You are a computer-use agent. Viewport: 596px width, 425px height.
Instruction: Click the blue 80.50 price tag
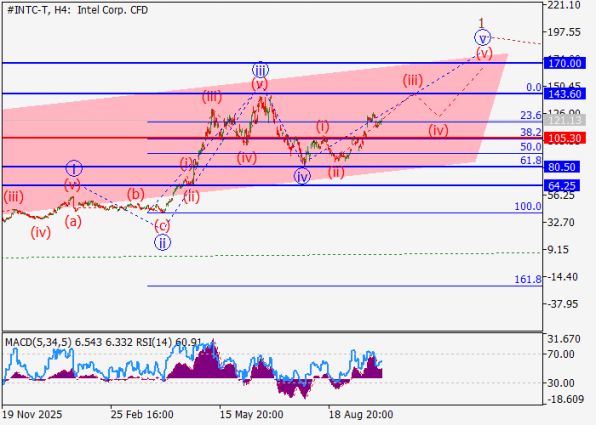coord(562,167)
